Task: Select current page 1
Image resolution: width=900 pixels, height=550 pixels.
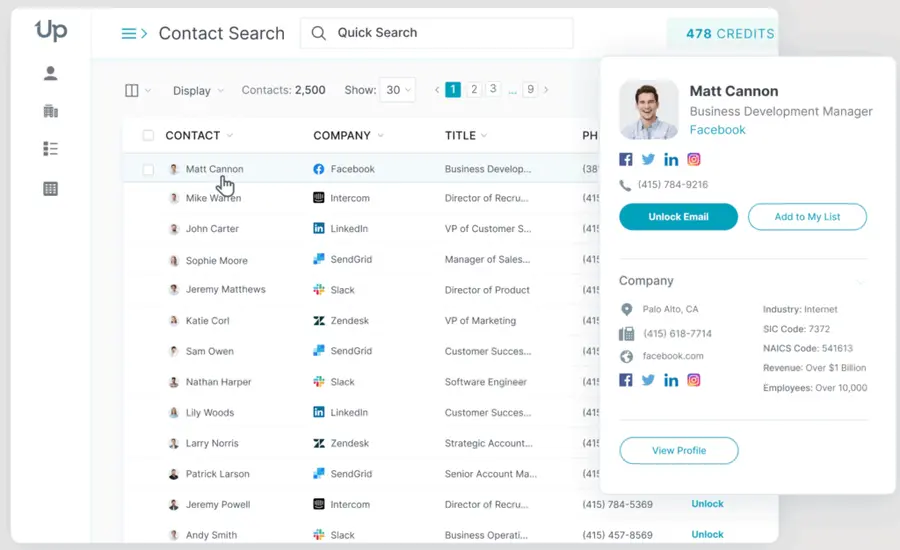Action: pos(453,90)
